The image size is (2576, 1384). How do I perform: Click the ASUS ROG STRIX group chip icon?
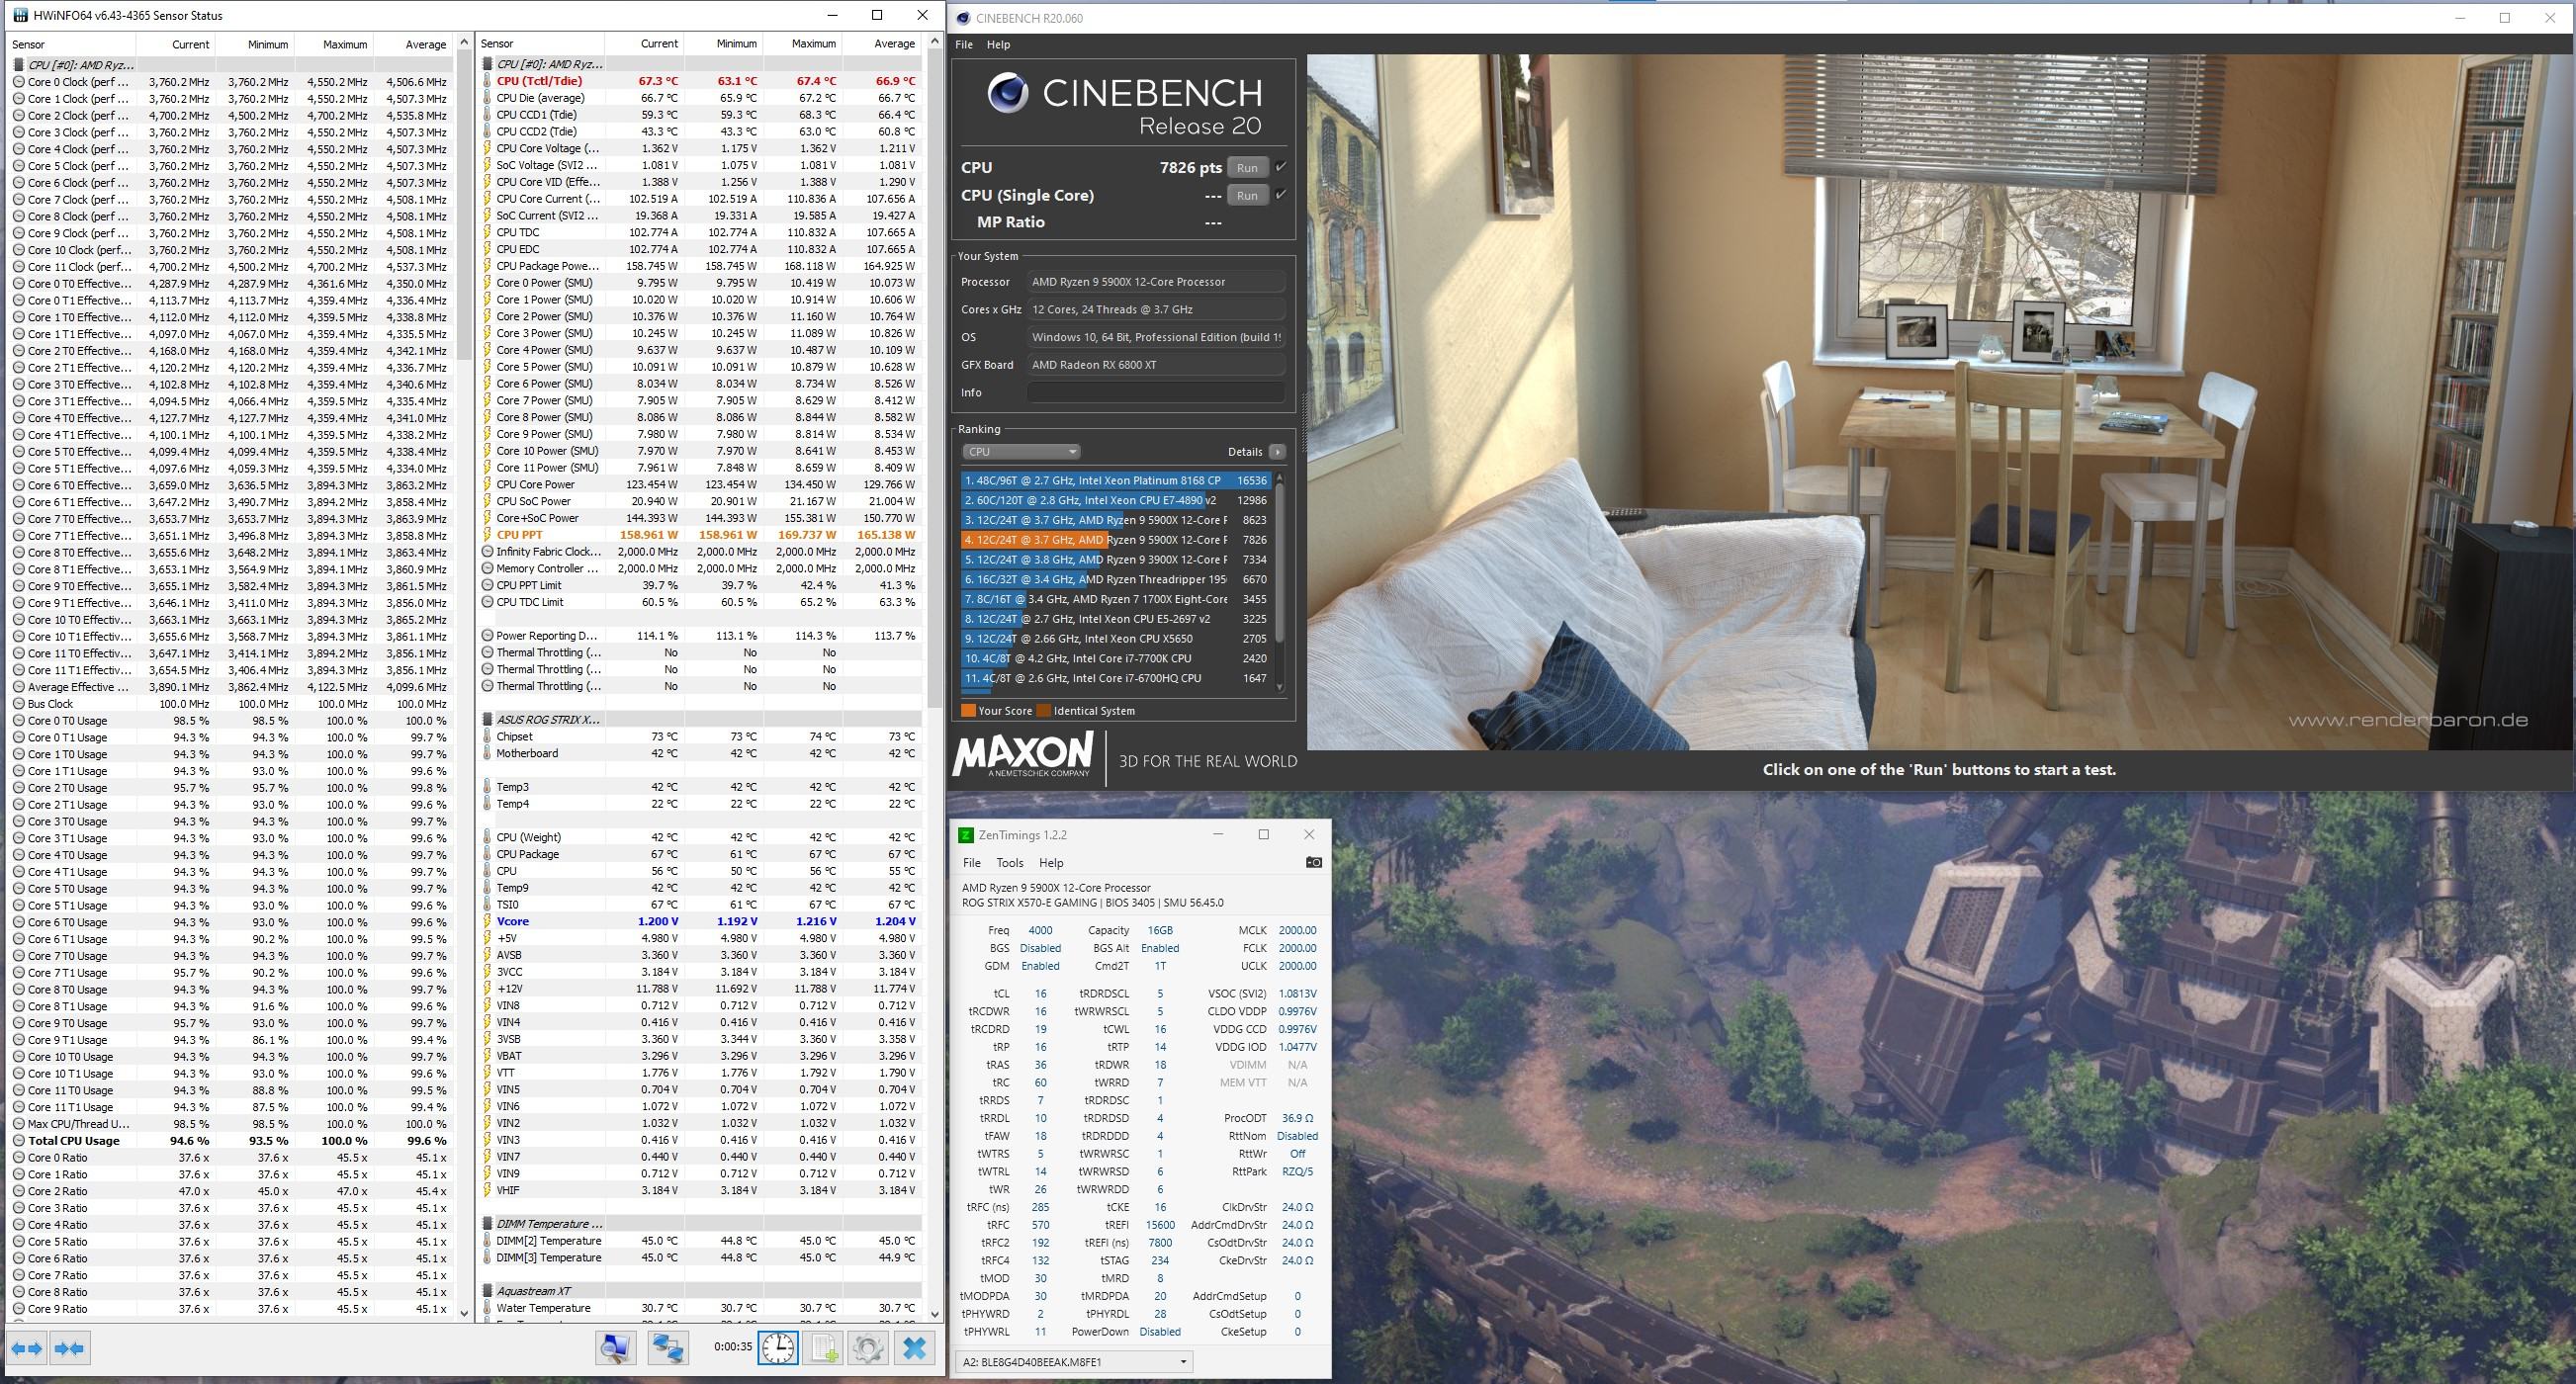pyautogui.click(x=487, y=719)
